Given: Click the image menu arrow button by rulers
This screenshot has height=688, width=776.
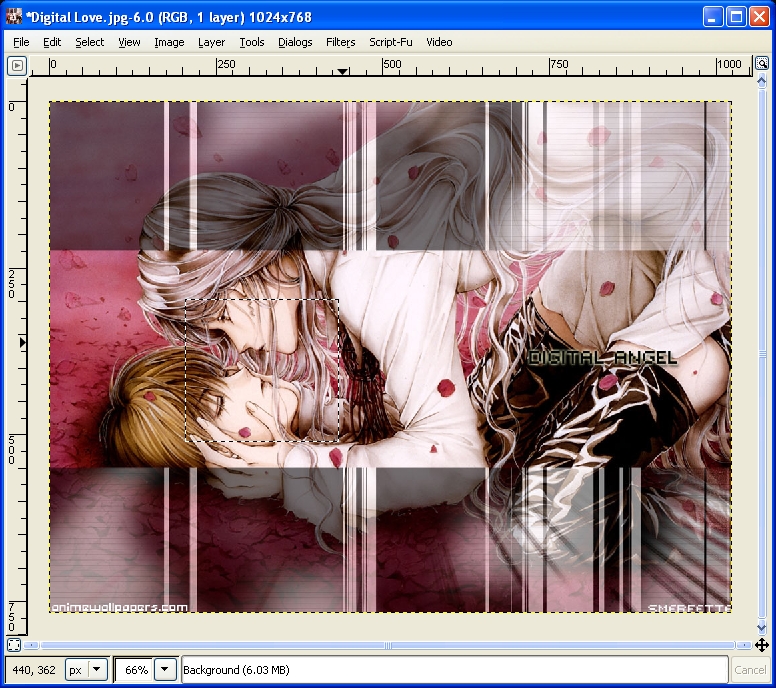Looking at the screenshot, I should click(17, 65).
